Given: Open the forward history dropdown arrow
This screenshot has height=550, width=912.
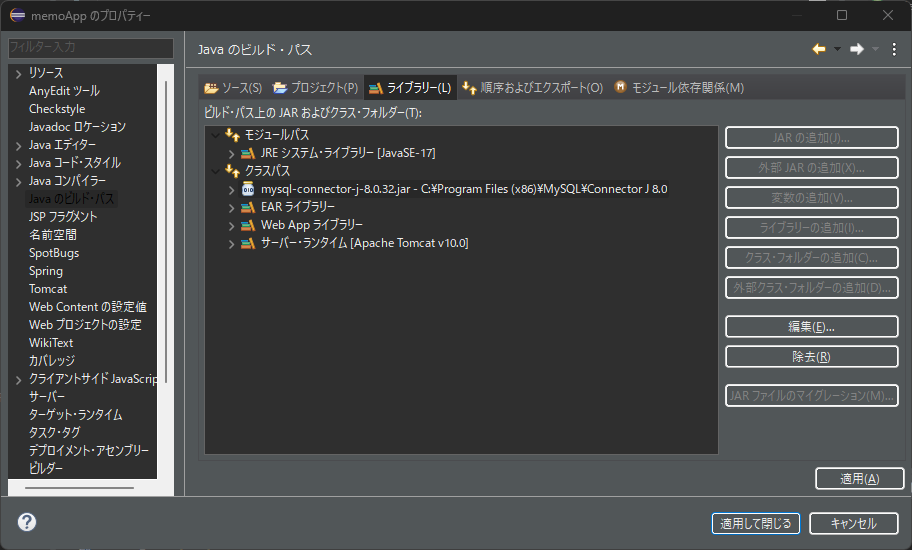Looking at the screenshot, I should [x=875, y=49].
